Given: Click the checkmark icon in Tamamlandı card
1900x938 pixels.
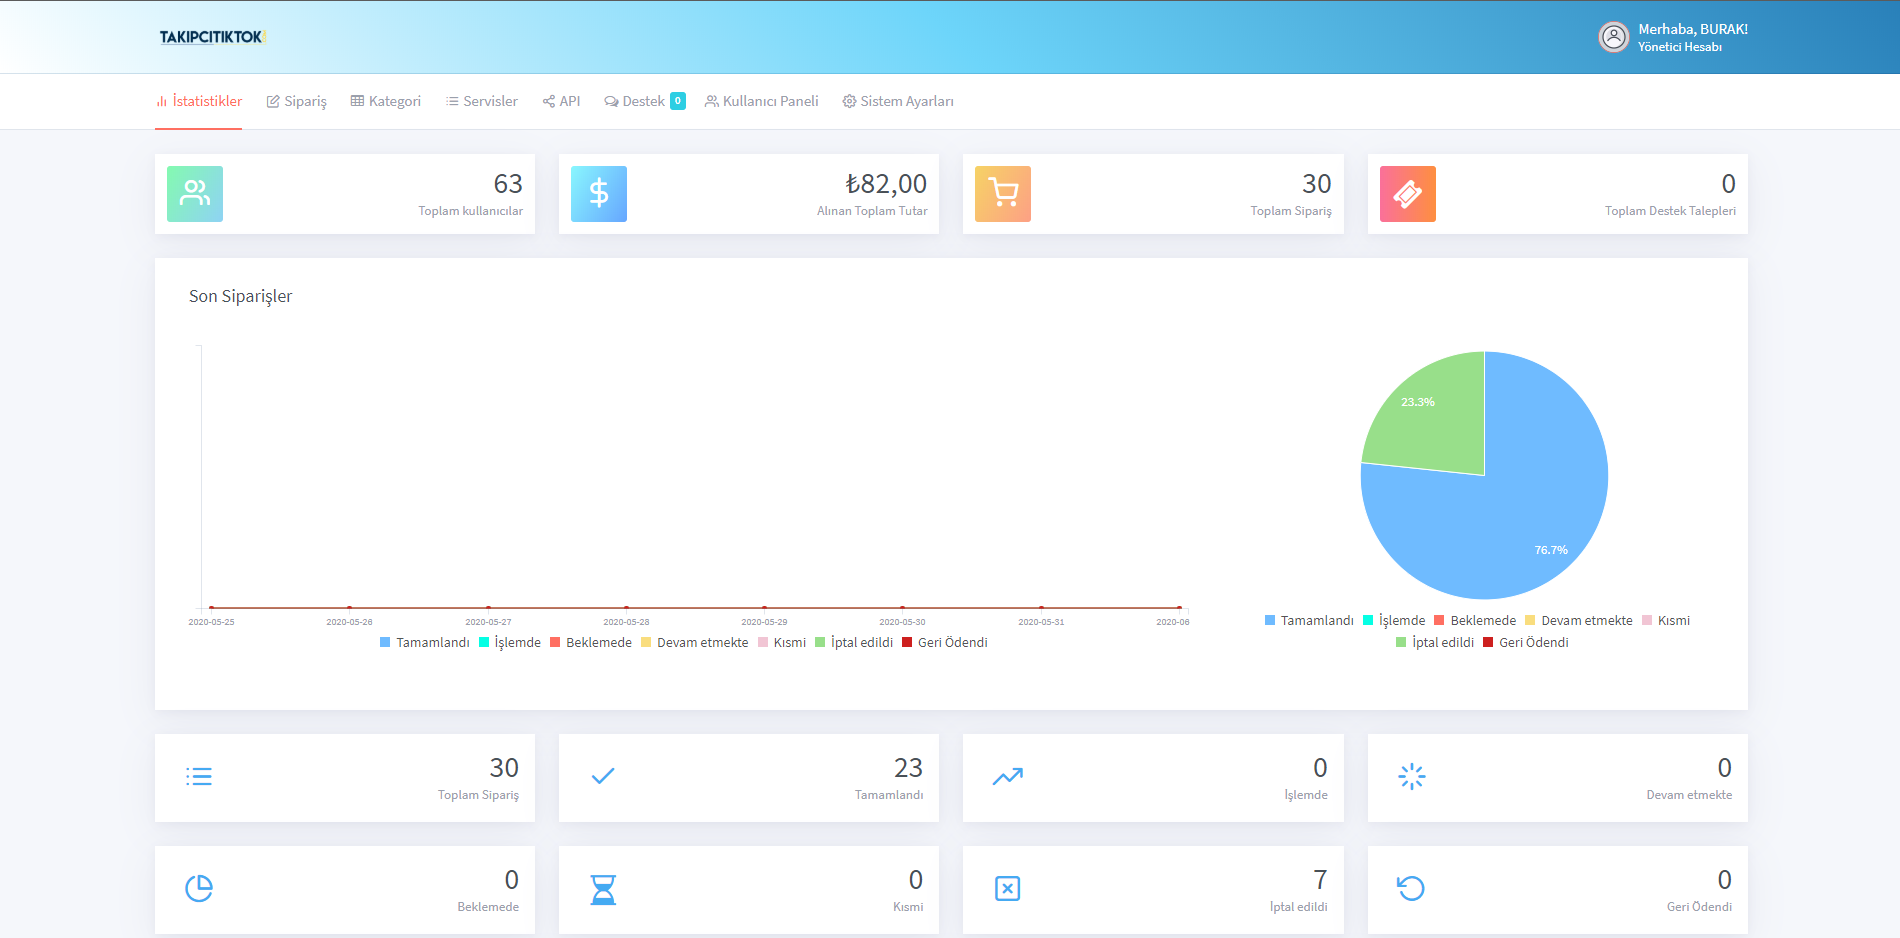Looking at the screenshot, I should click(603, 776).
